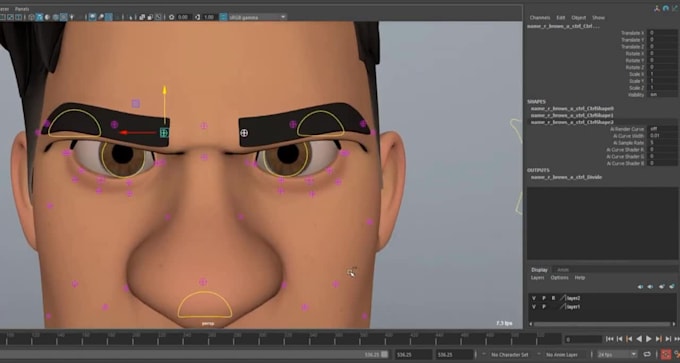This screenshot has width=680, height=363.
Task: Click the gamma reset icon in panel toolbar
Action: coord(198,17)
